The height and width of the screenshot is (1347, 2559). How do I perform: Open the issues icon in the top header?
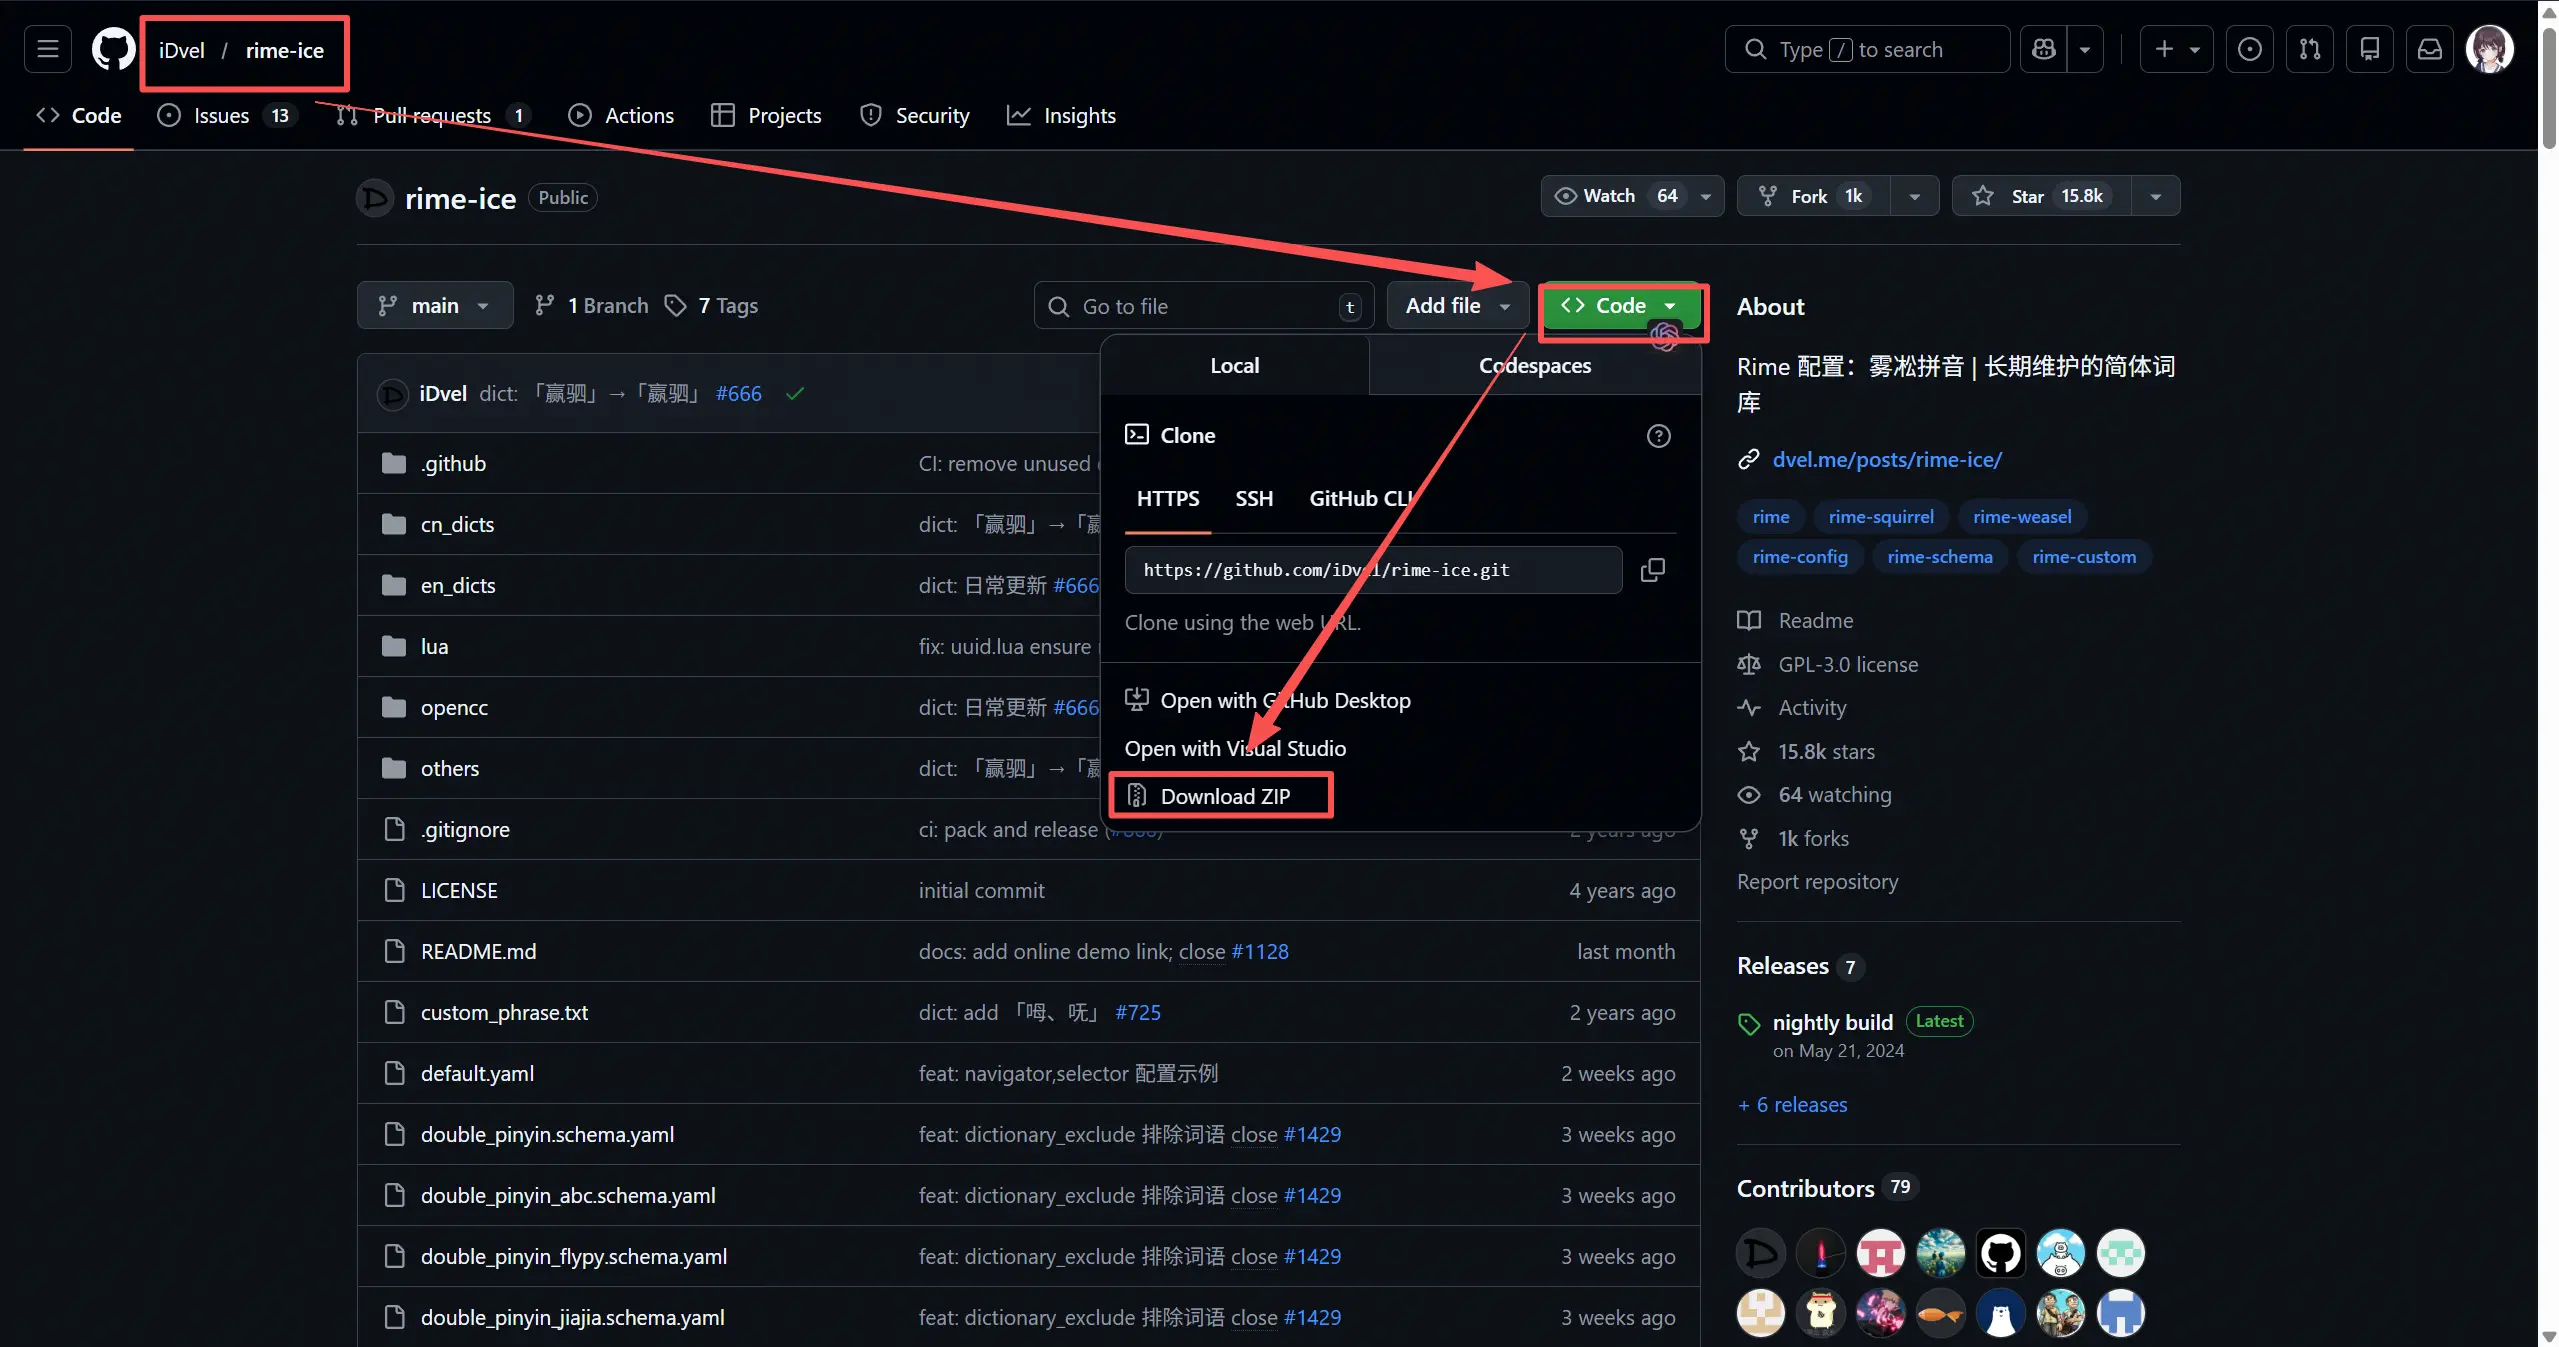click(x=2250, y=49)
